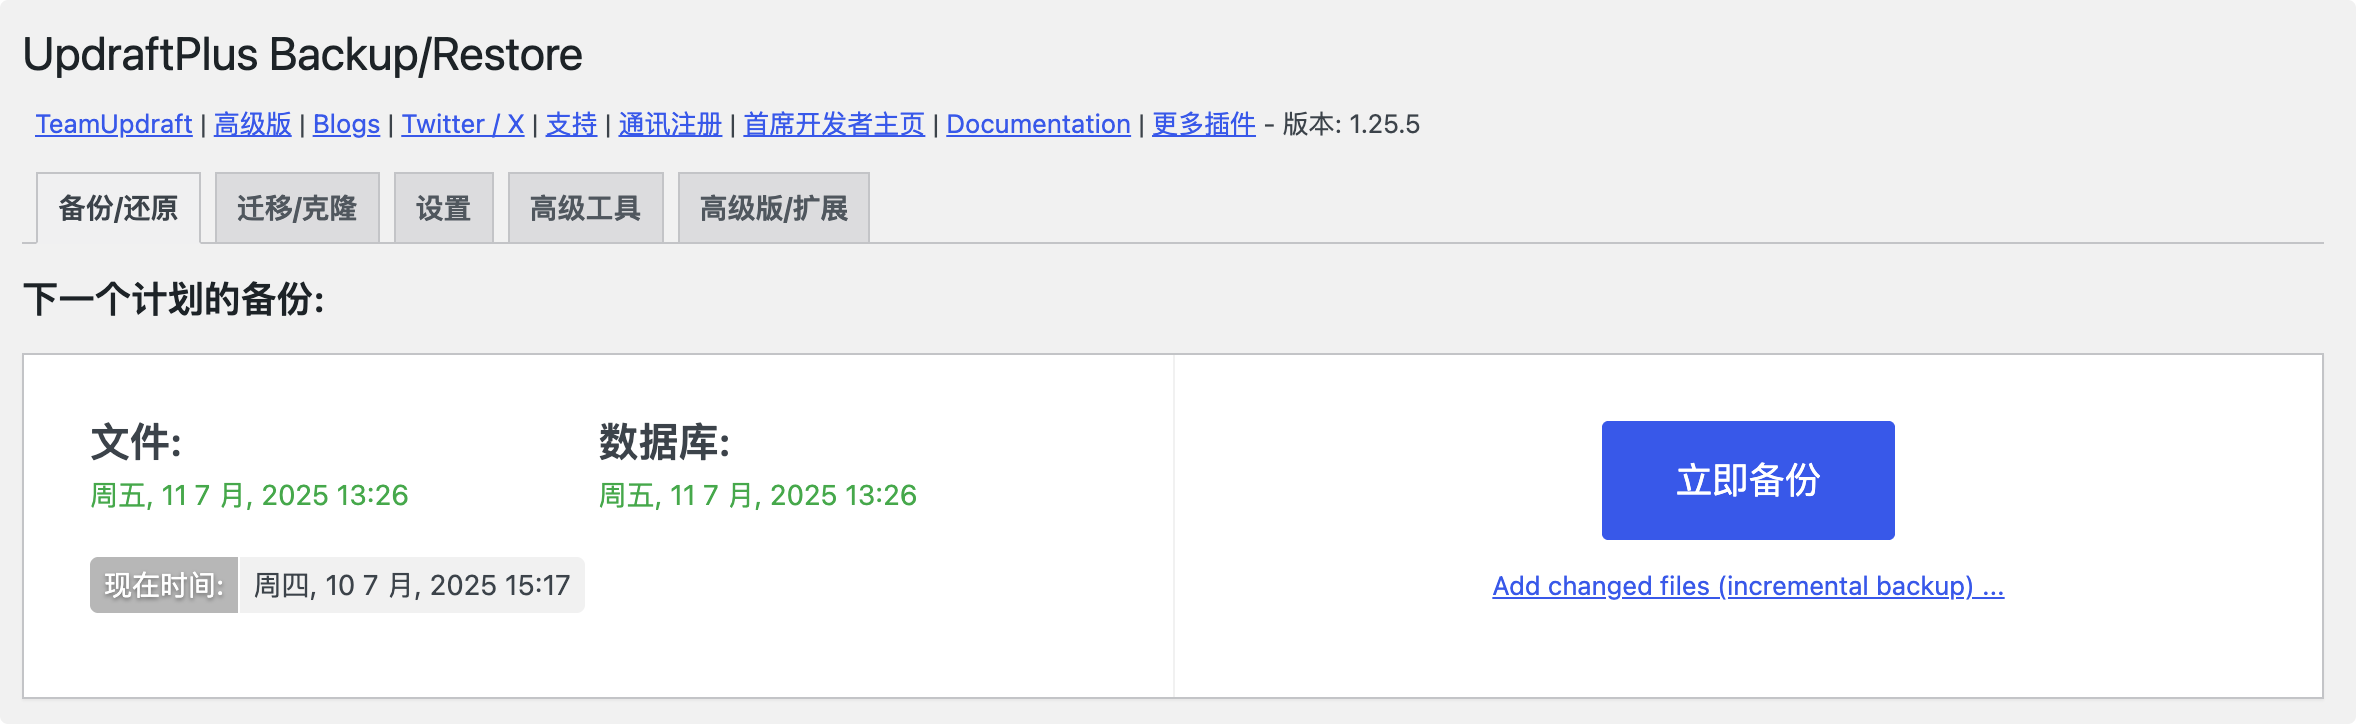Open the 高级版/扩展 tab
The image size is (2356, 724).
(774, 208)
